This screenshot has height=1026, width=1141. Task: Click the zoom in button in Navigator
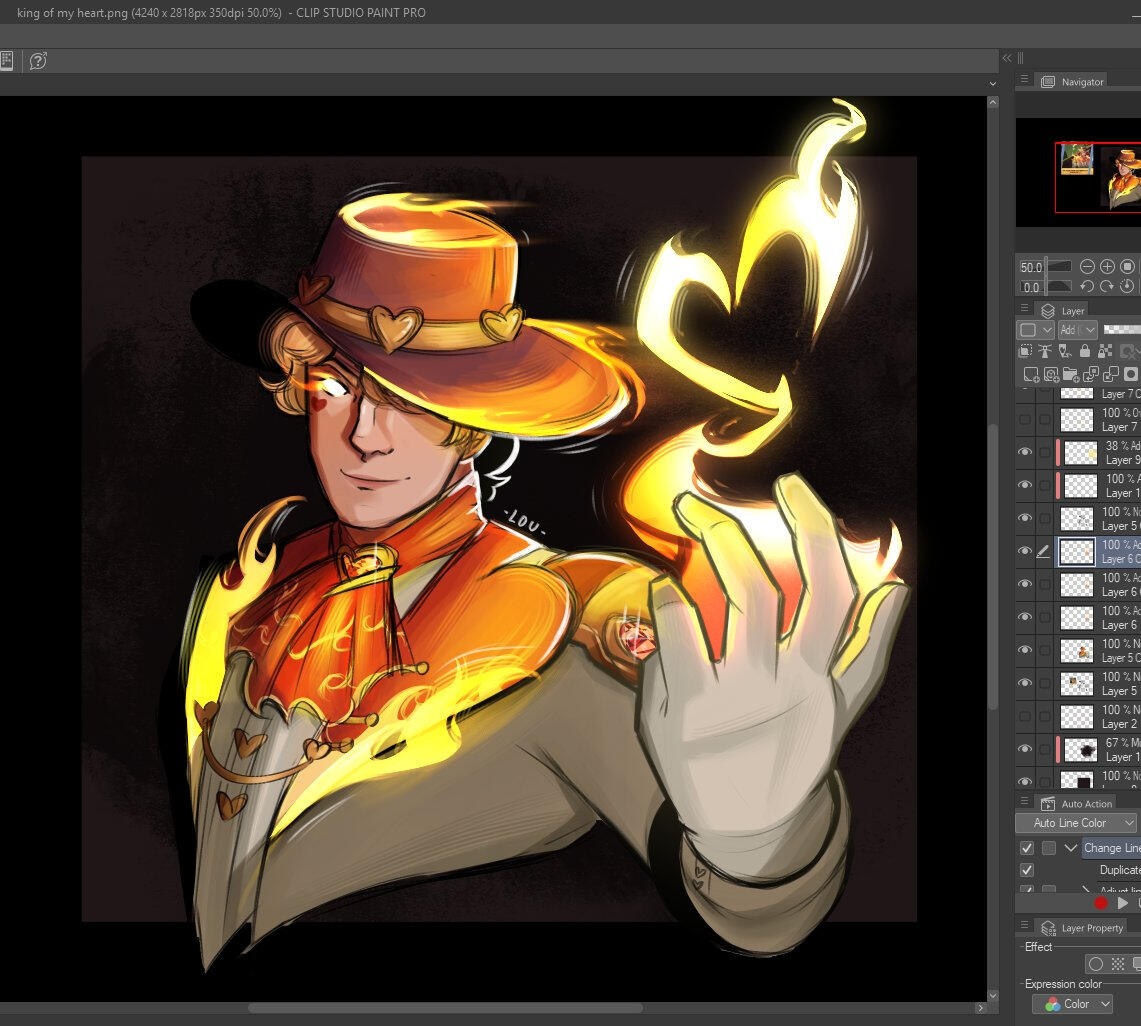tap(1107, 267)
